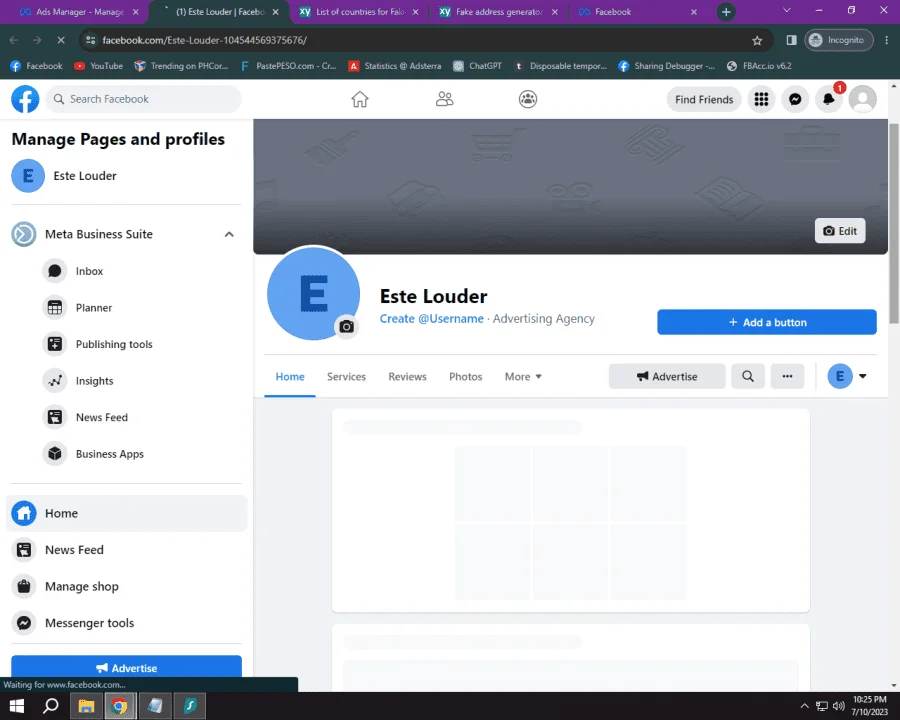Click the camera icon on profile picture
The height and width of the screenshot is (720, 900).
pyautogui.click(x=347, y=327)
